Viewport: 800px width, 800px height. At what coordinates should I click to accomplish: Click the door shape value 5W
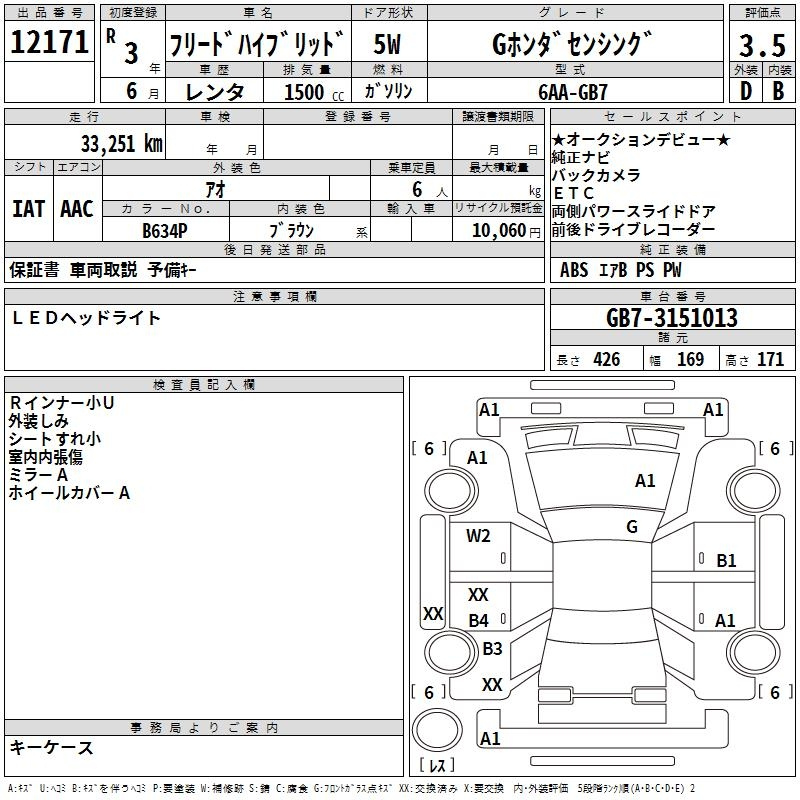click(387, 44)
